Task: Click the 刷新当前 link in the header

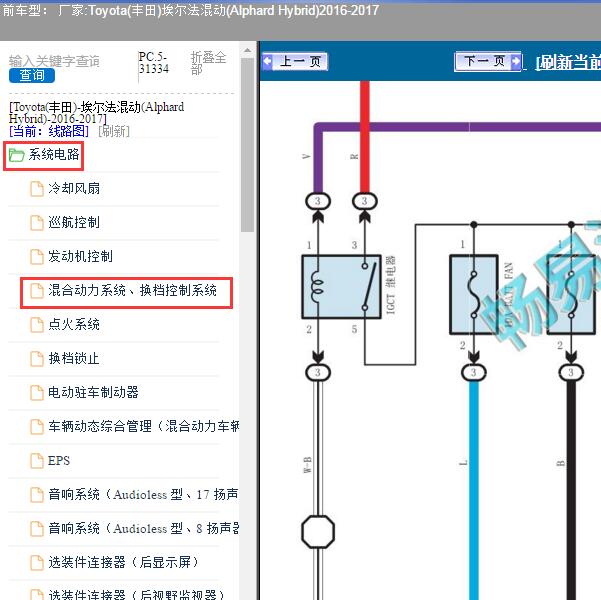Action: (568, 62)
